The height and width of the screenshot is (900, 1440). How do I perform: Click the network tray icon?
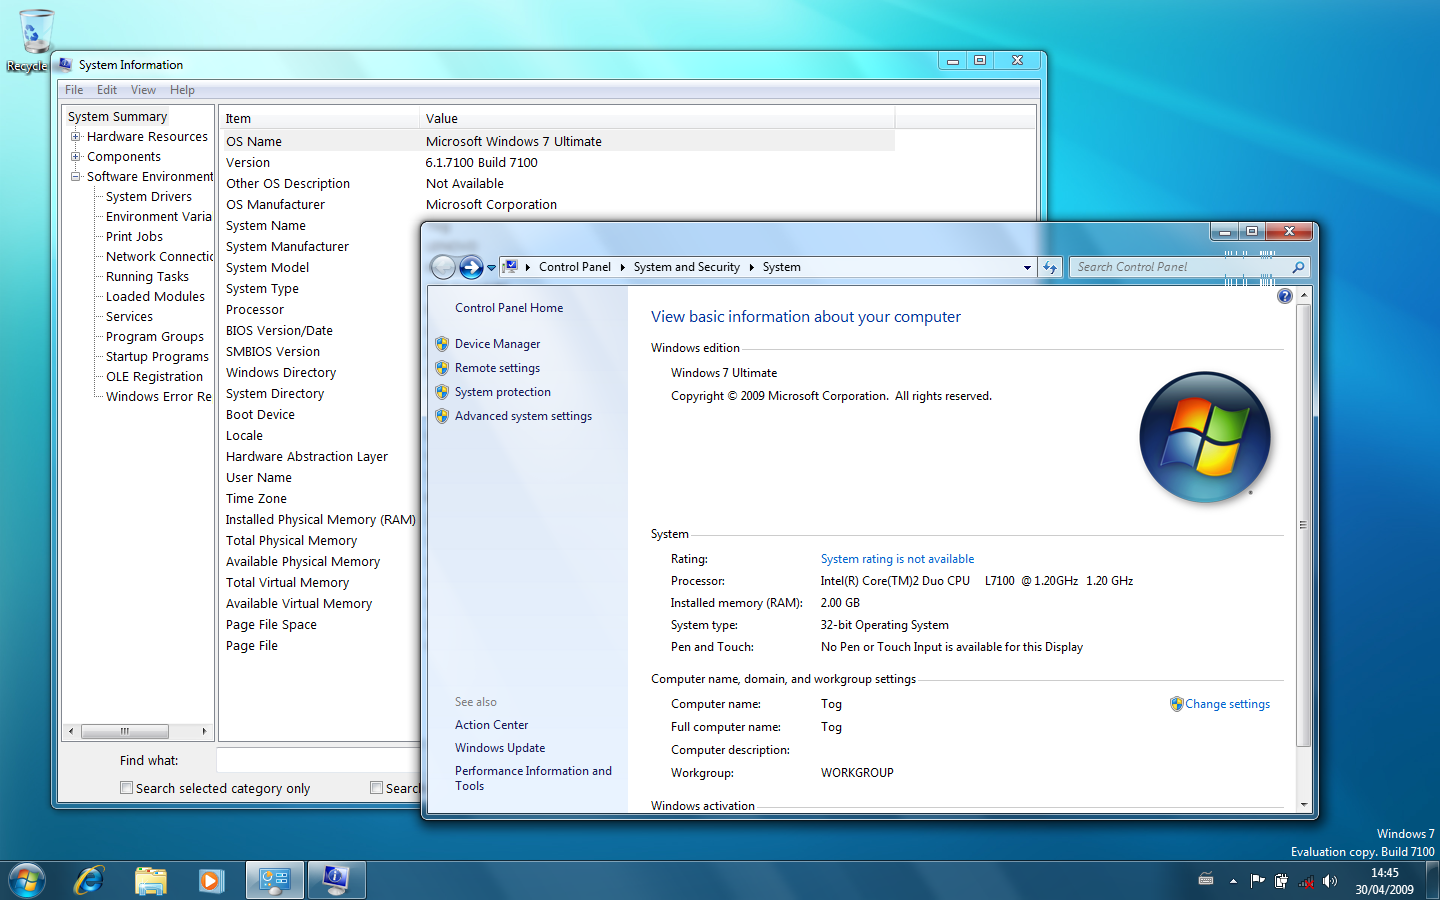(1306, 881)
